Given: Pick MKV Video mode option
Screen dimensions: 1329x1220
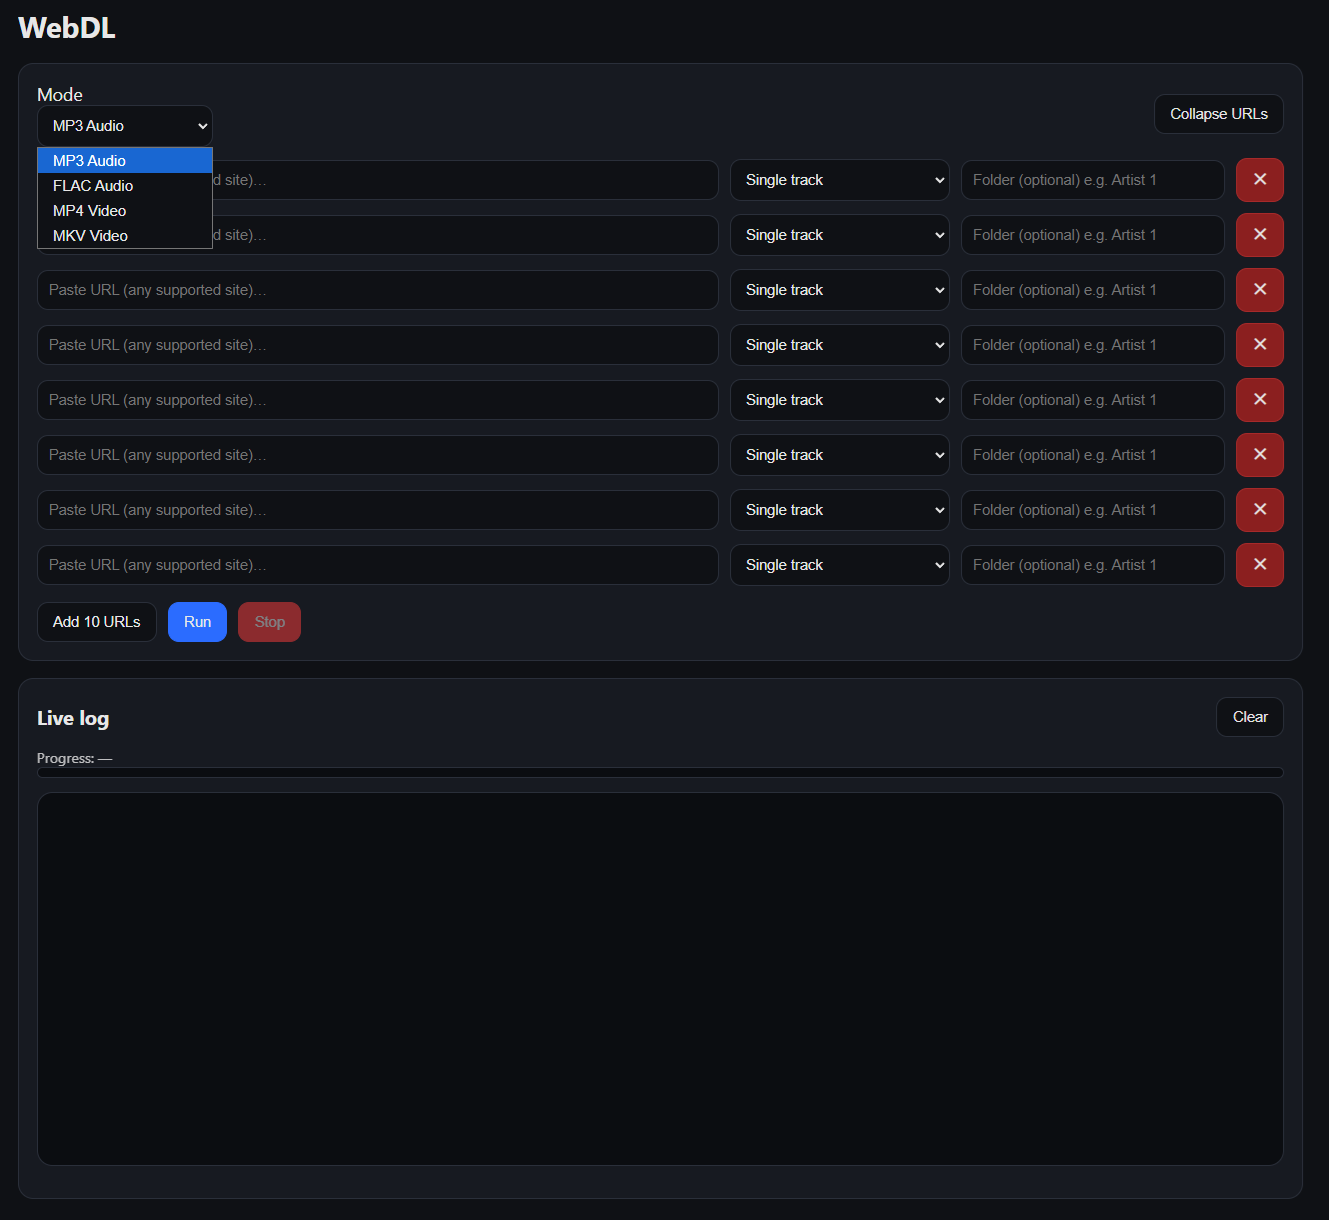Looking at the screenshot, I should tap(91, 236).
